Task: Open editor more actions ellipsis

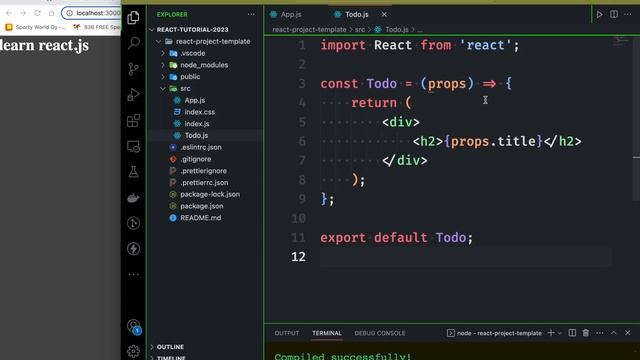Action: [x=628, y=14]
